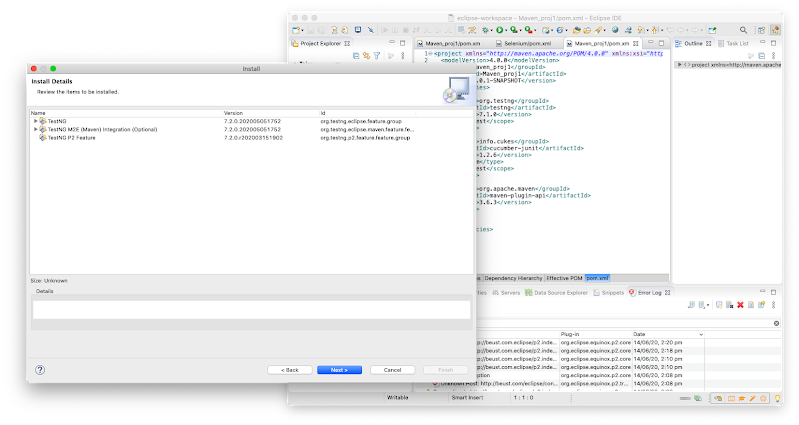Maximize the Outline panel
Image resolution: width=799 pixels, height=425 pixels.
point(774,43)
